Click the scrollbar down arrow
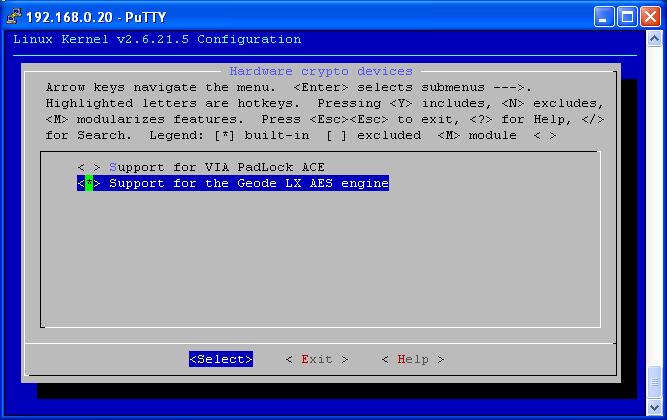667x420 pixels. [654, 407]
